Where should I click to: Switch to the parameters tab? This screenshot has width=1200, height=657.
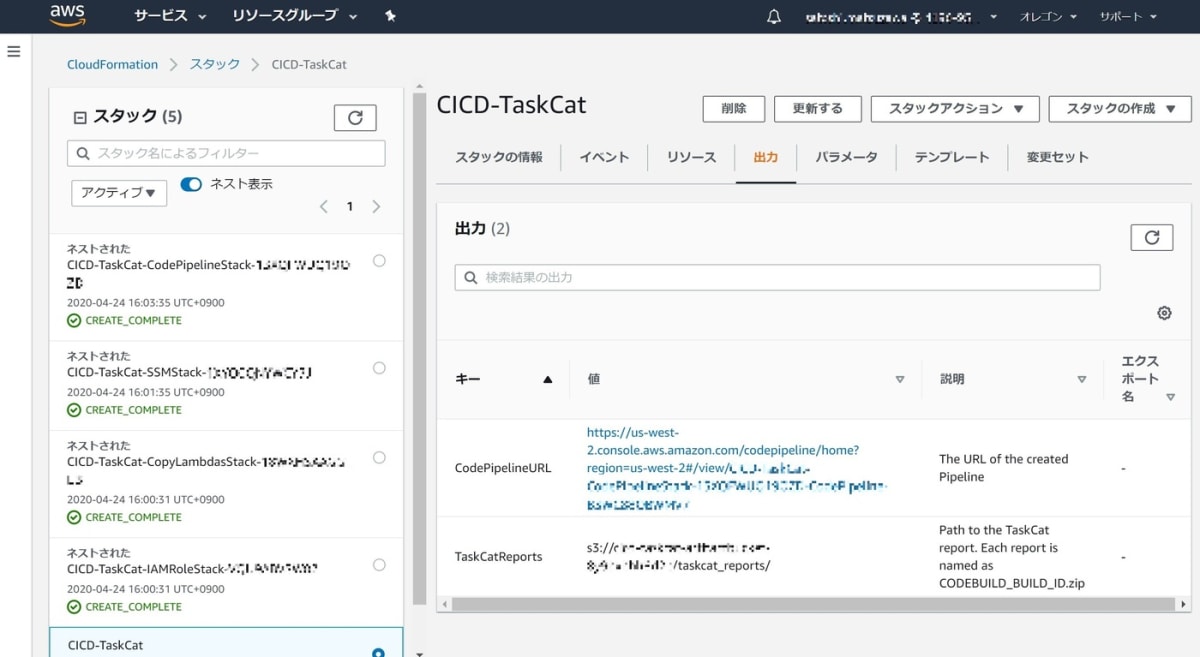pos(846,158)
